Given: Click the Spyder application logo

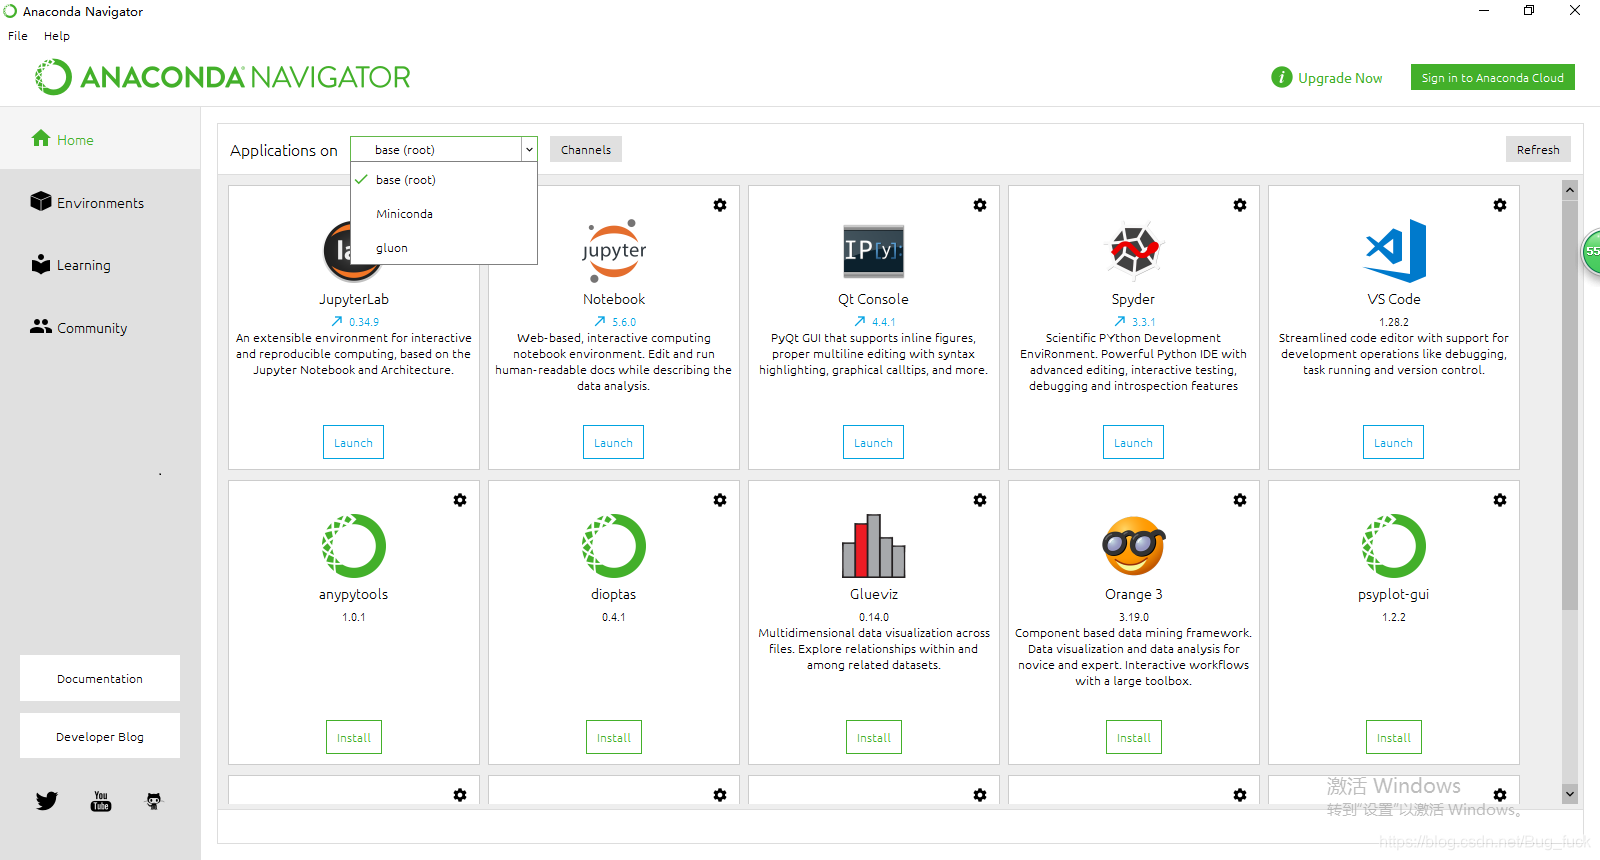Looking at the screenshot, I should pyautogui.click(x=1134, y=249).
